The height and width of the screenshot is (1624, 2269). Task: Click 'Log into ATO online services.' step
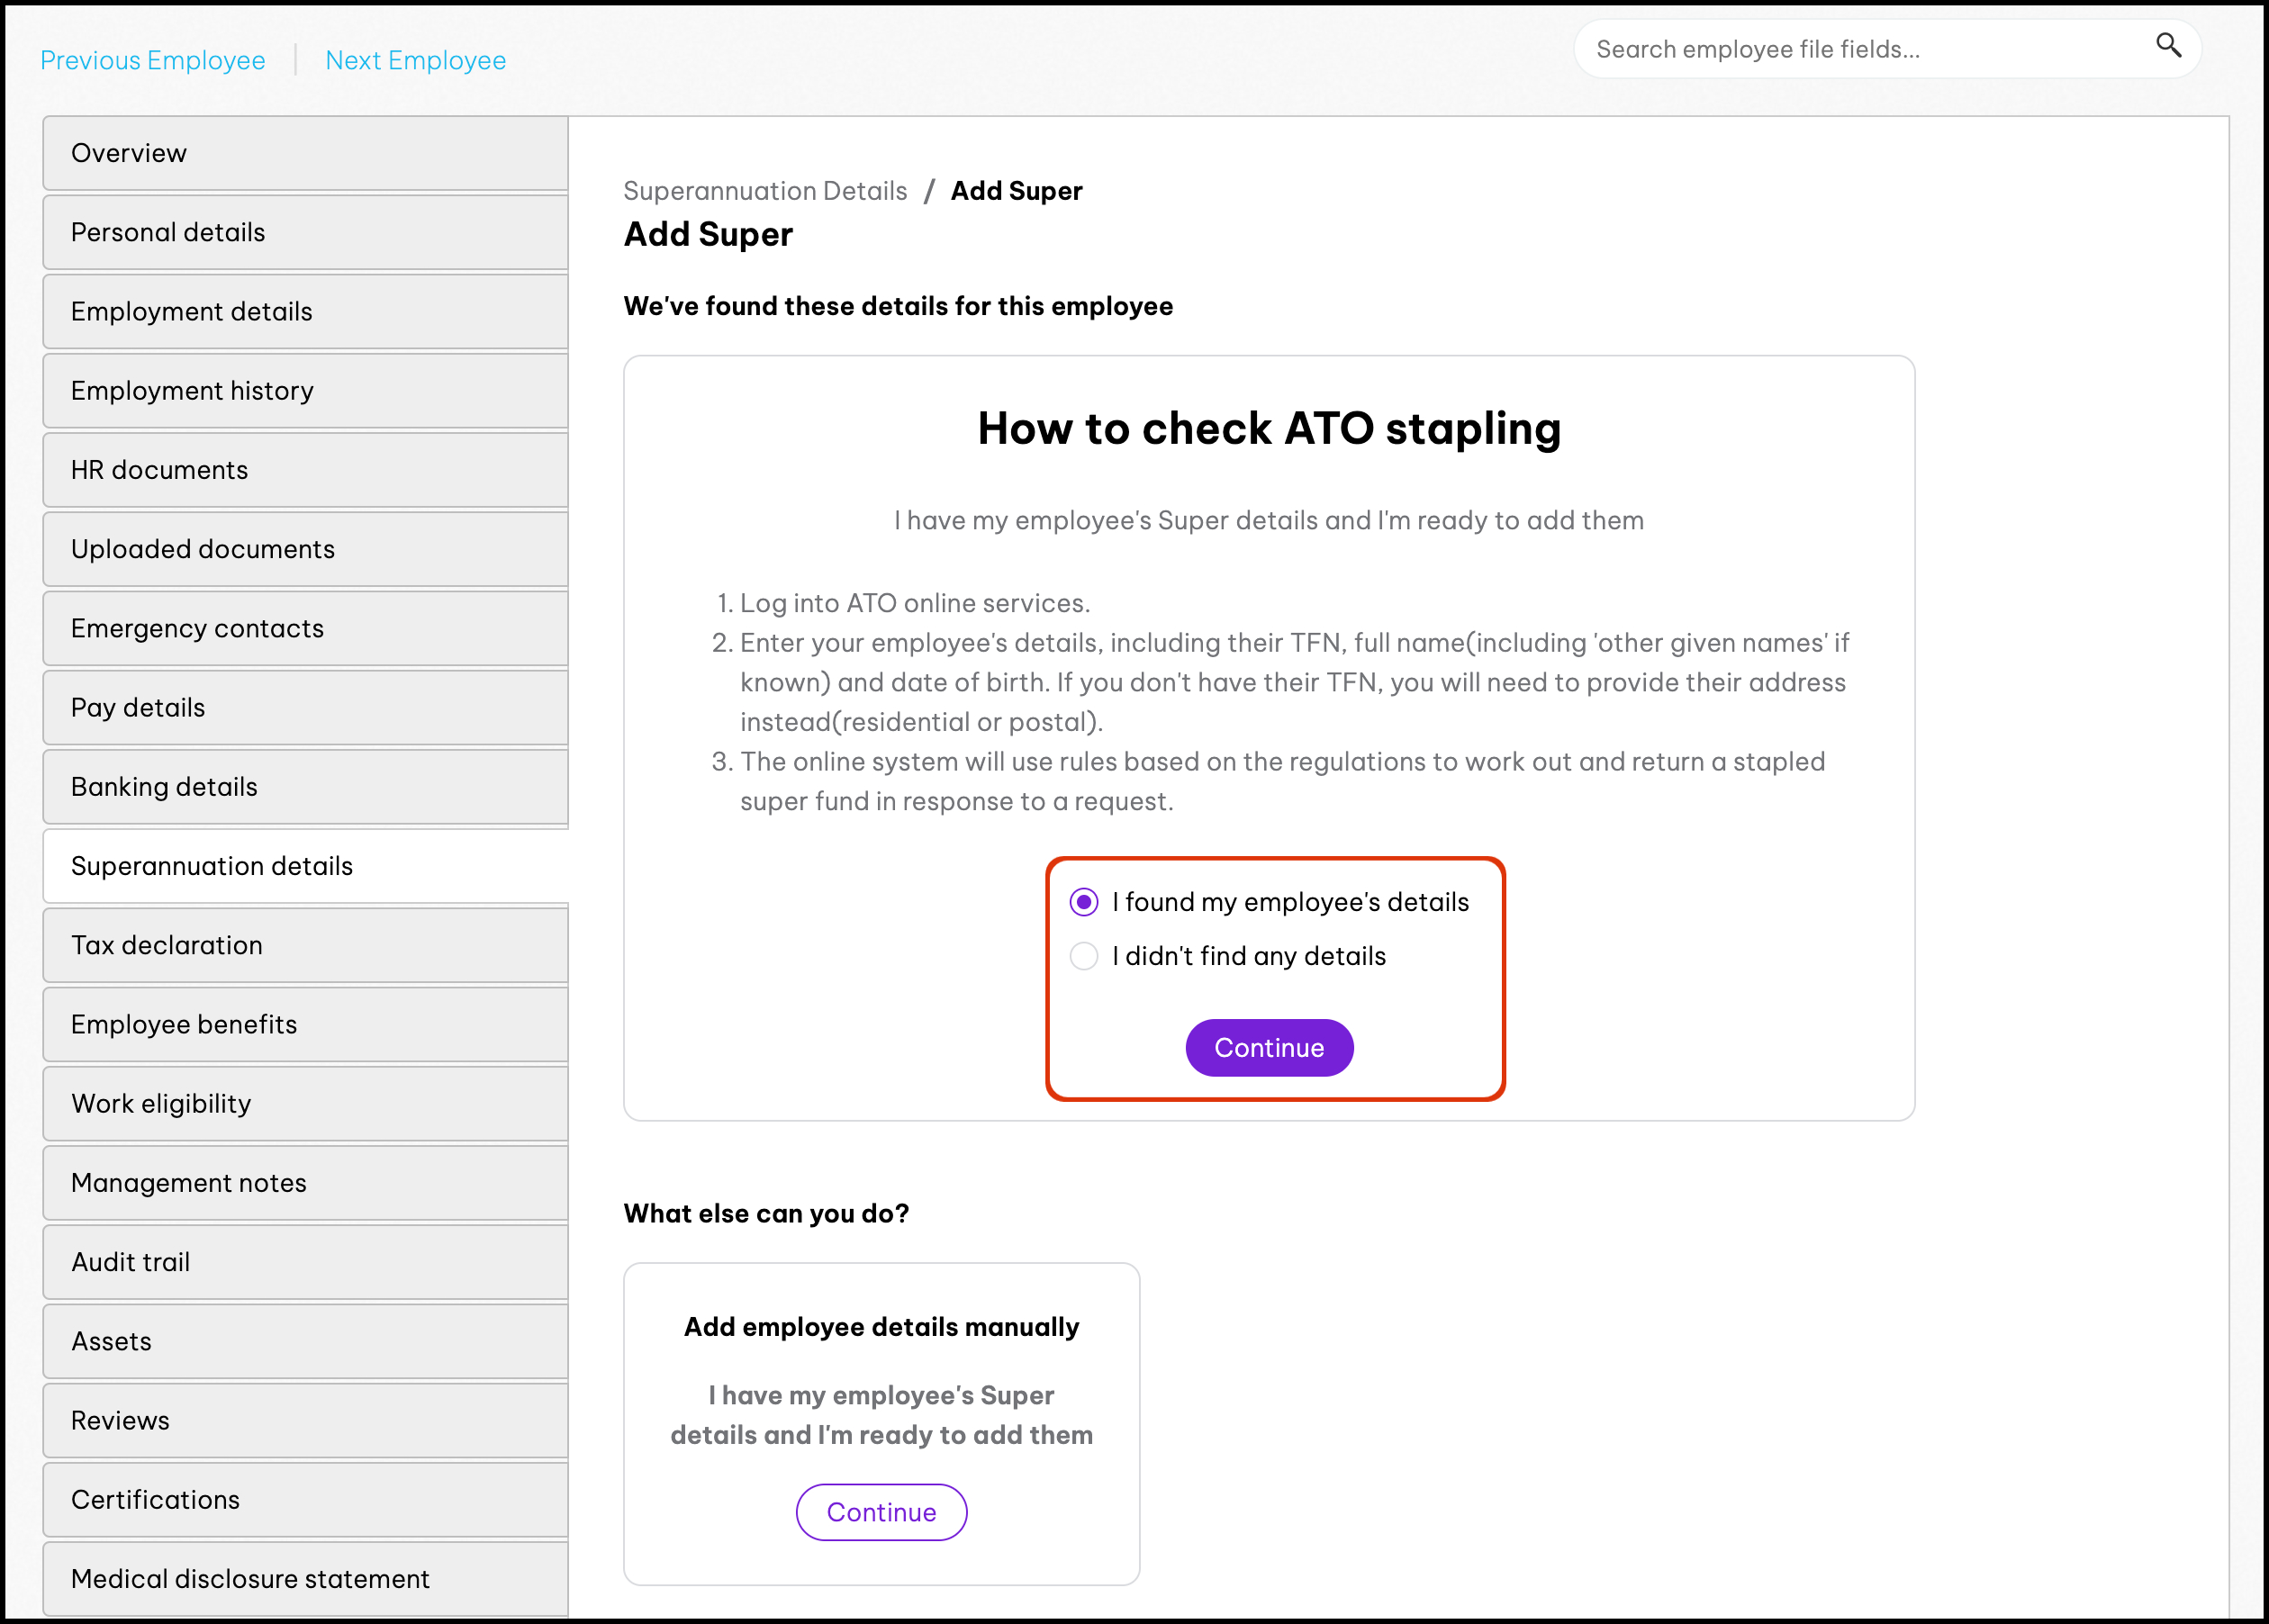coord(915,603)
